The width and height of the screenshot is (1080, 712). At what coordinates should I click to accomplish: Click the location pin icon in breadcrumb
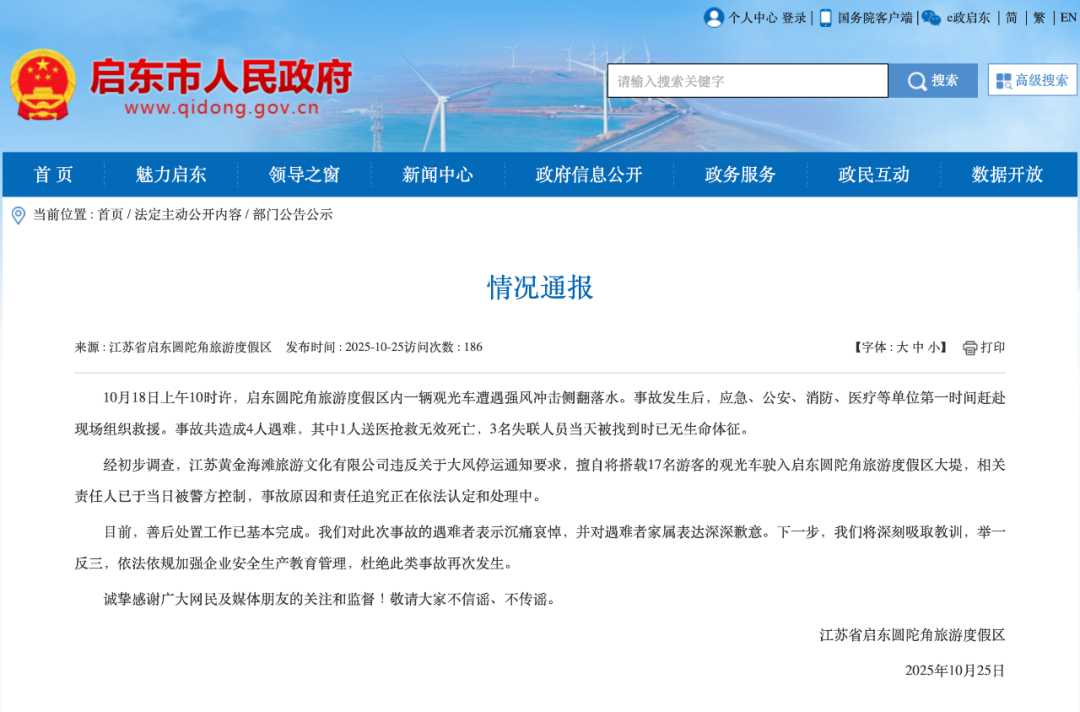coord(18,215)
